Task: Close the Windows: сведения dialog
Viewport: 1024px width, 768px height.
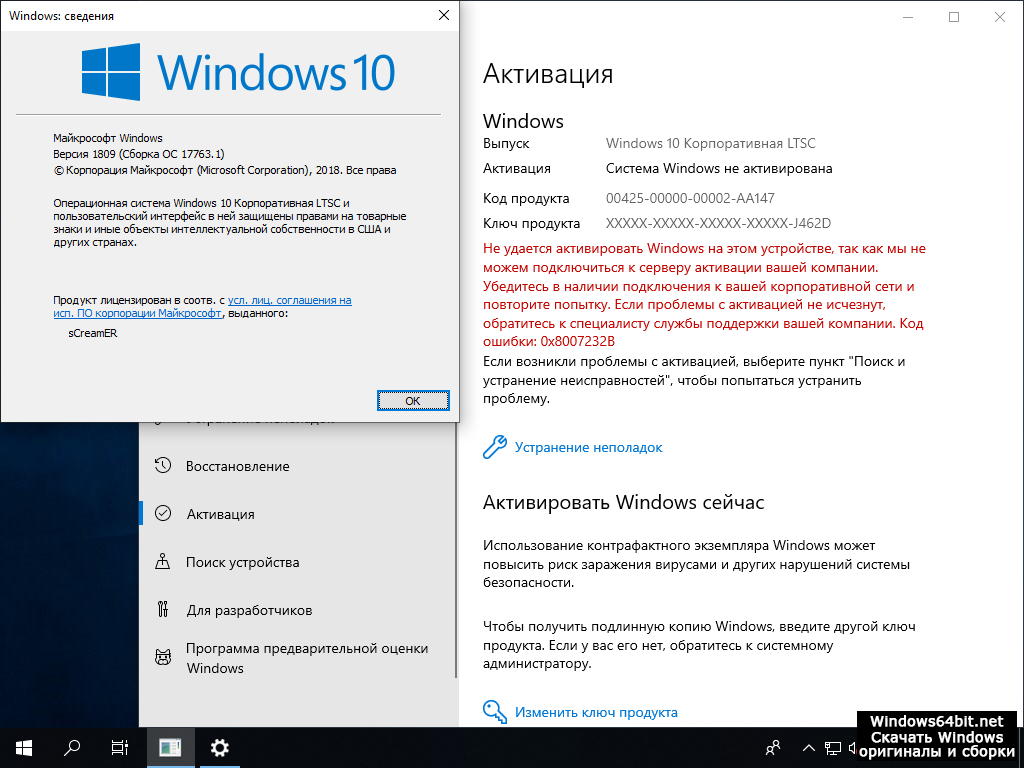Action: coord(443,16)
